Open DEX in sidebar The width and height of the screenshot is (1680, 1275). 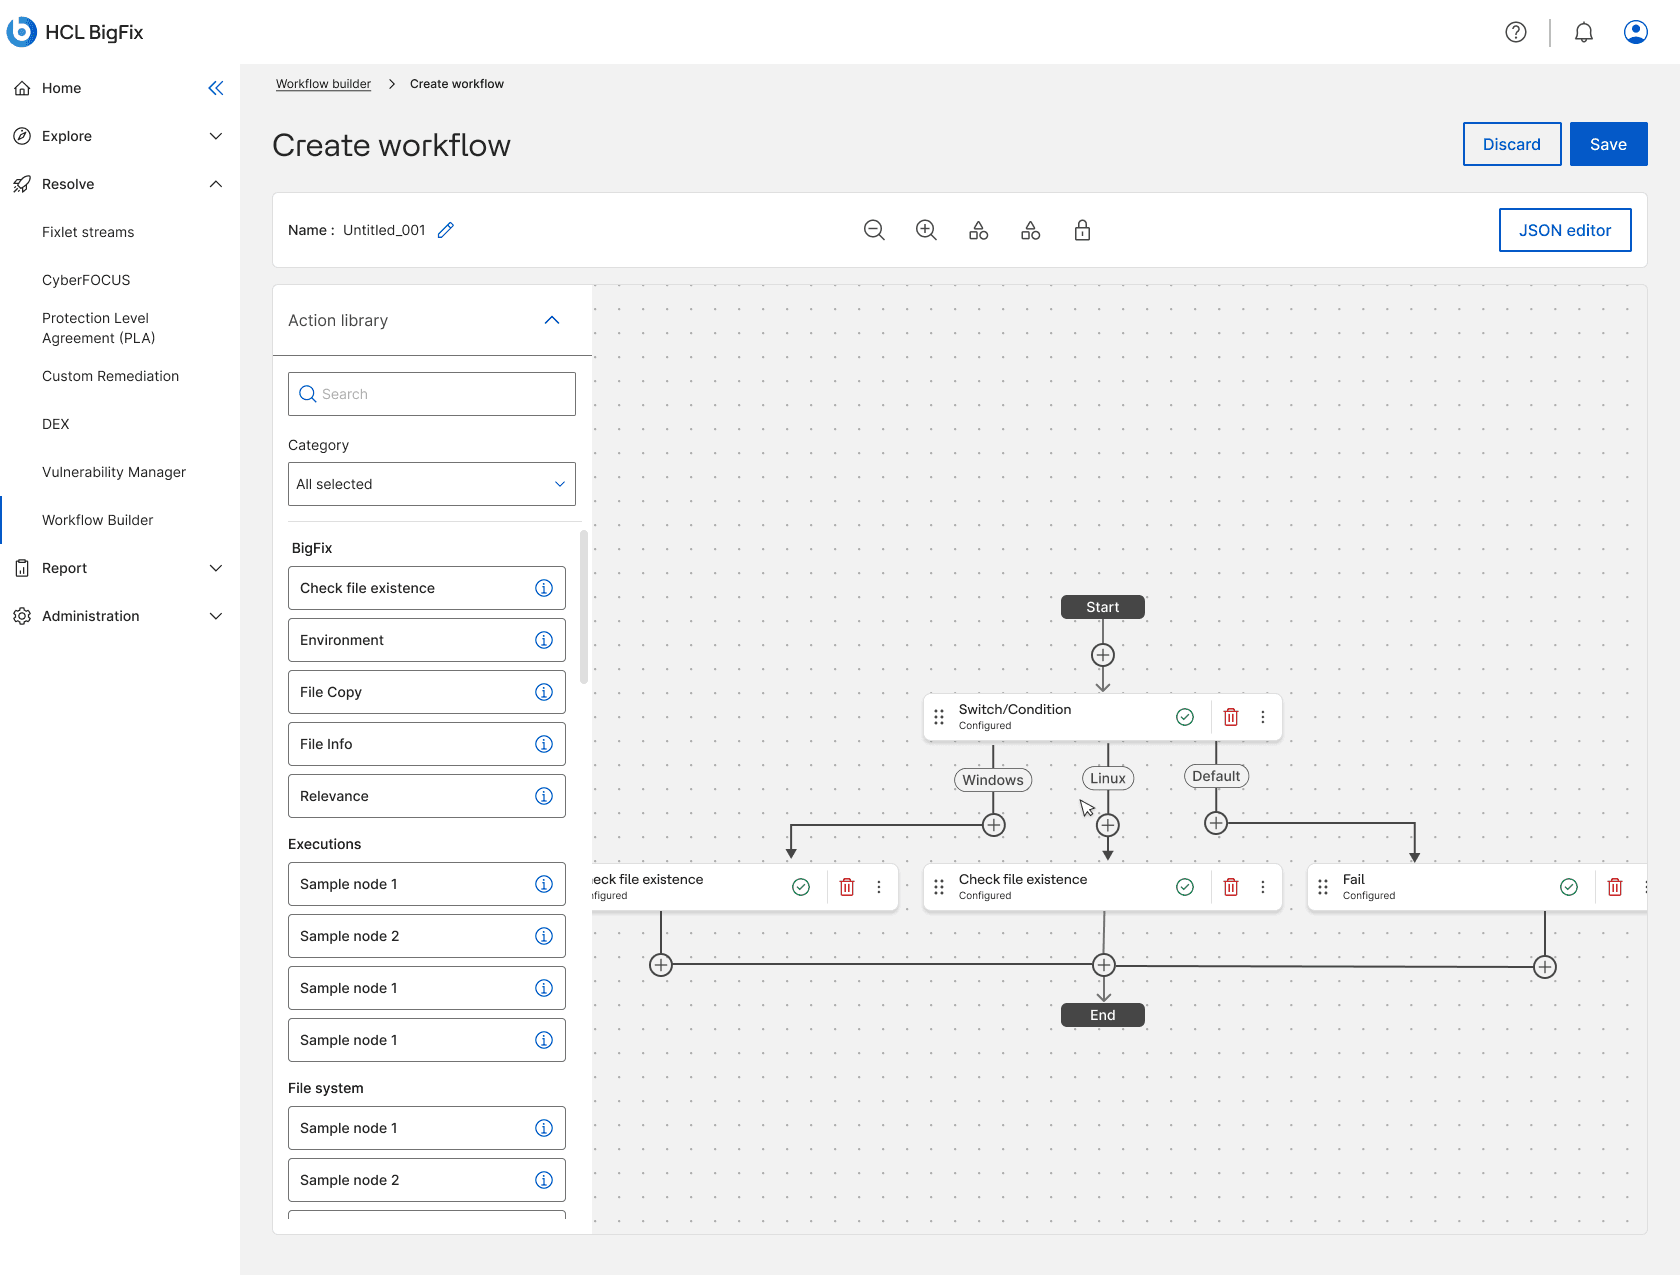[x=56, y=424]
